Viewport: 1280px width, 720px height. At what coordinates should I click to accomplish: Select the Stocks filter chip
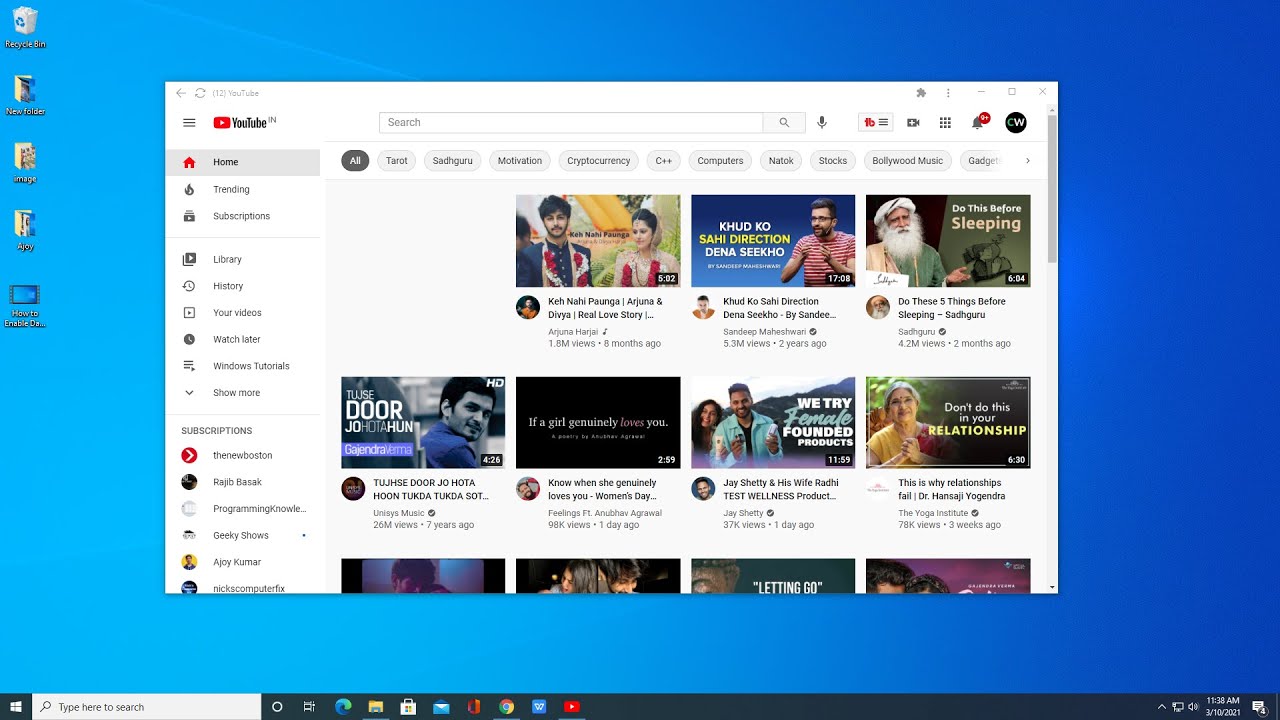click(x=833, y=161)
